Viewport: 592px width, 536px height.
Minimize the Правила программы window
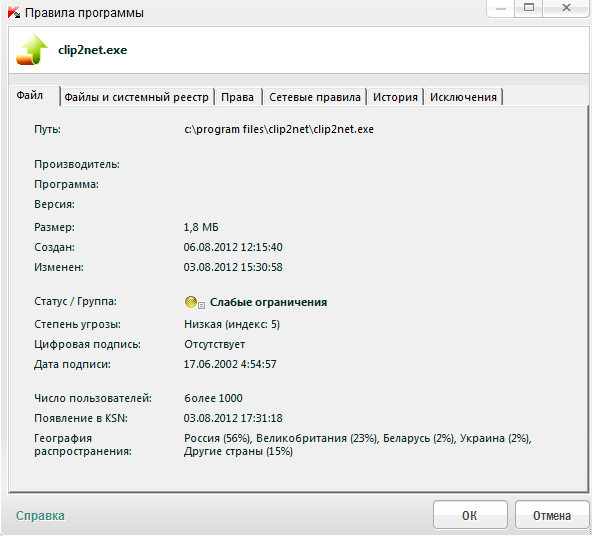[x=501, y=8]
